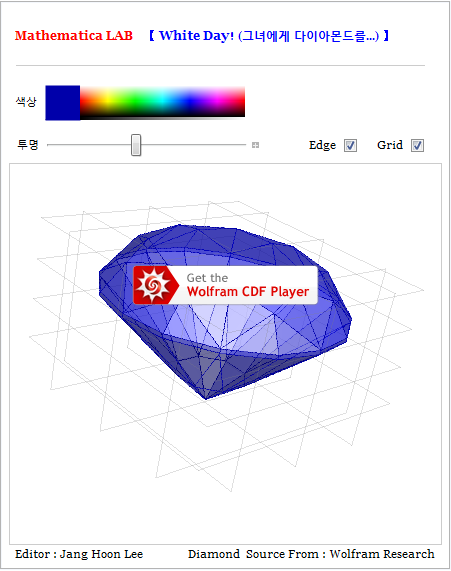Screen dimensions: 451x571
Task: Click the Edge label text
Action: click(322, 145)
